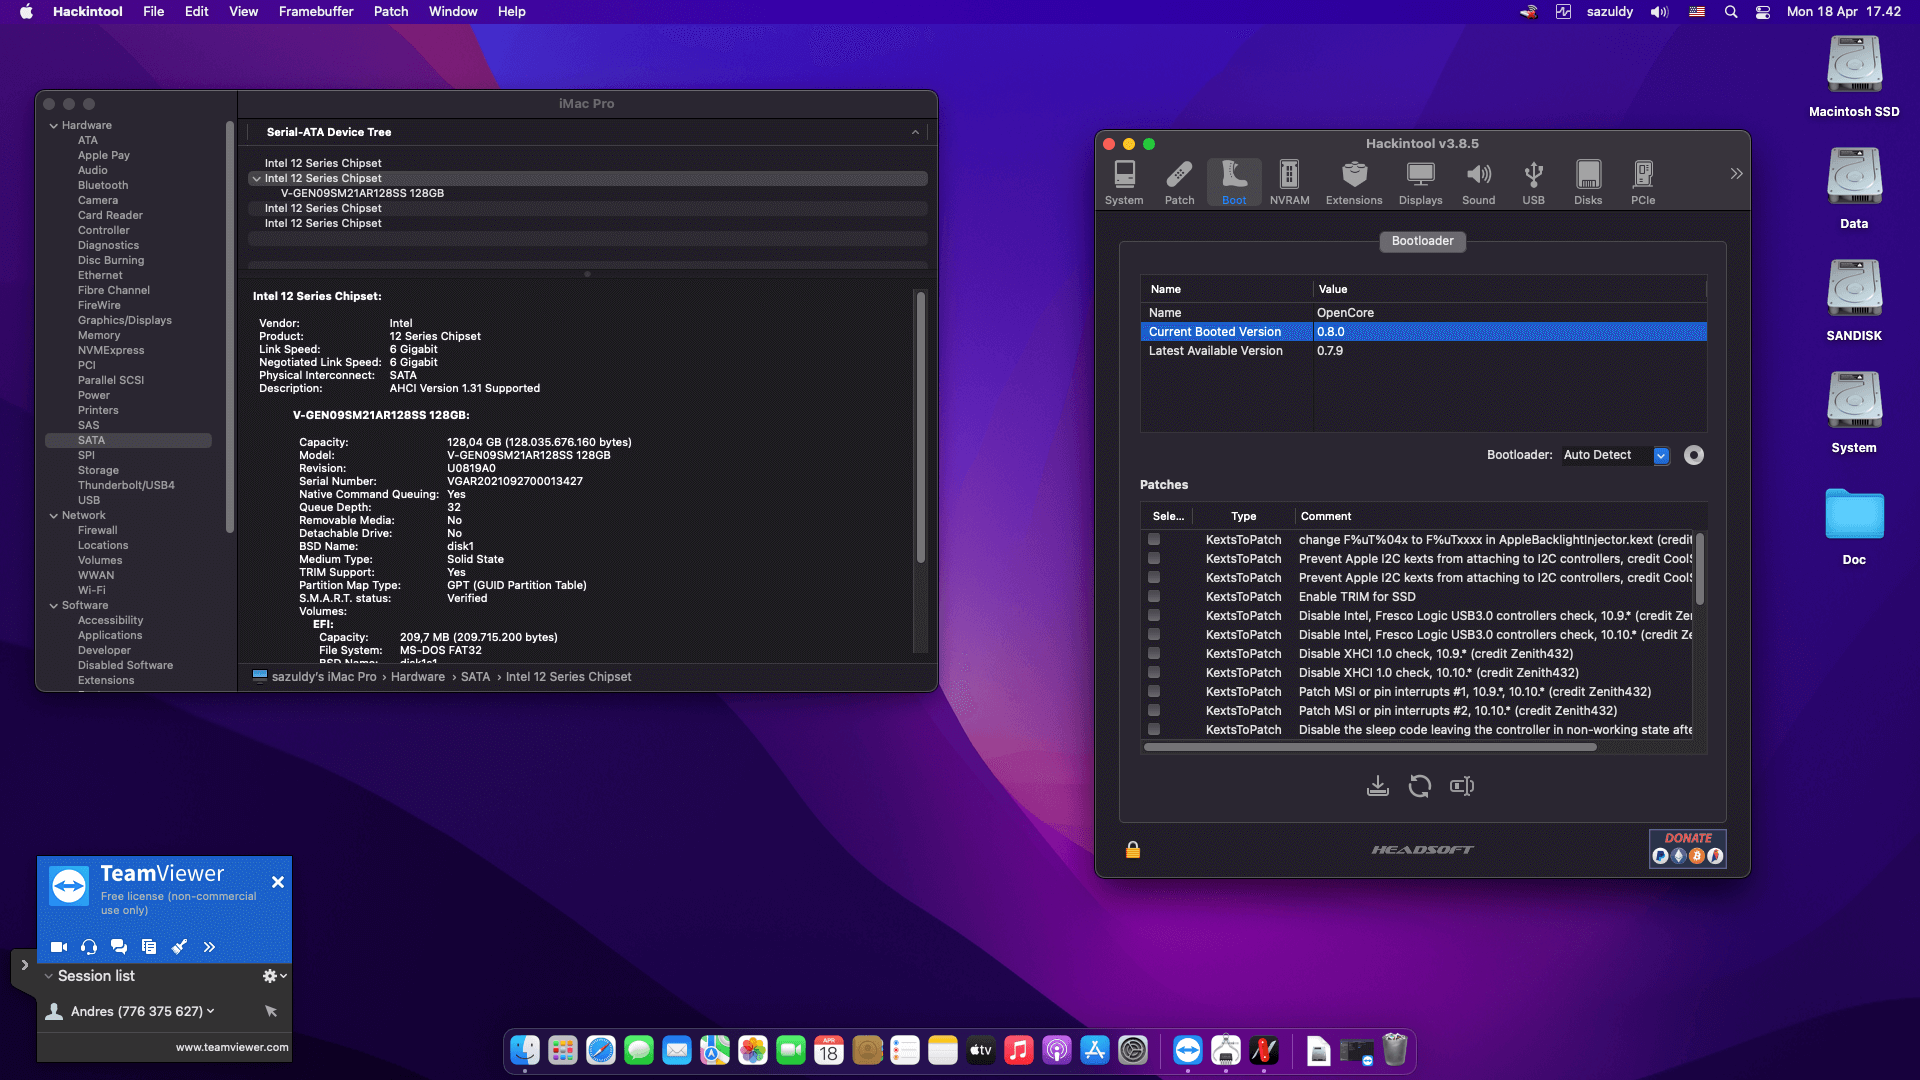1920x1080 pixels.
Task: Expand Andres session options chevron
Action: pos(211,1011)
